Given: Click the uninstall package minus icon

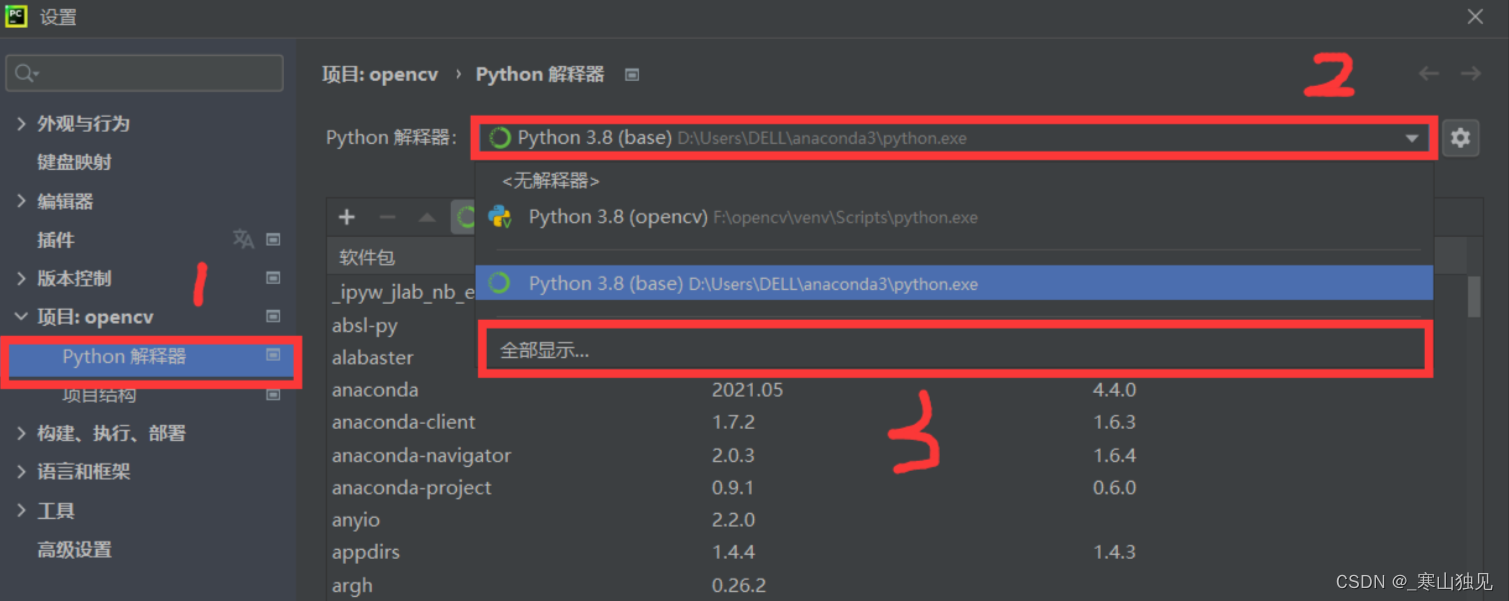Looking at the screenshot, I should [x=388, y=216].
